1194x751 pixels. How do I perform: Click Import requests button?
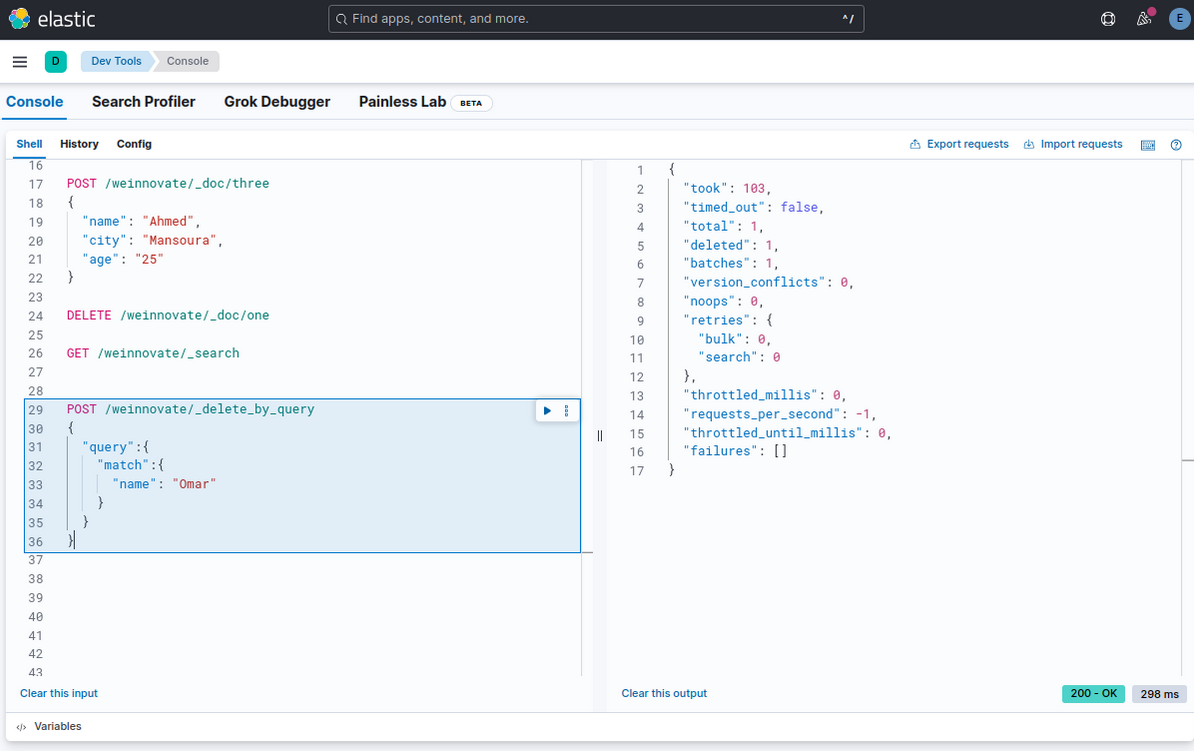(1073, 144)
